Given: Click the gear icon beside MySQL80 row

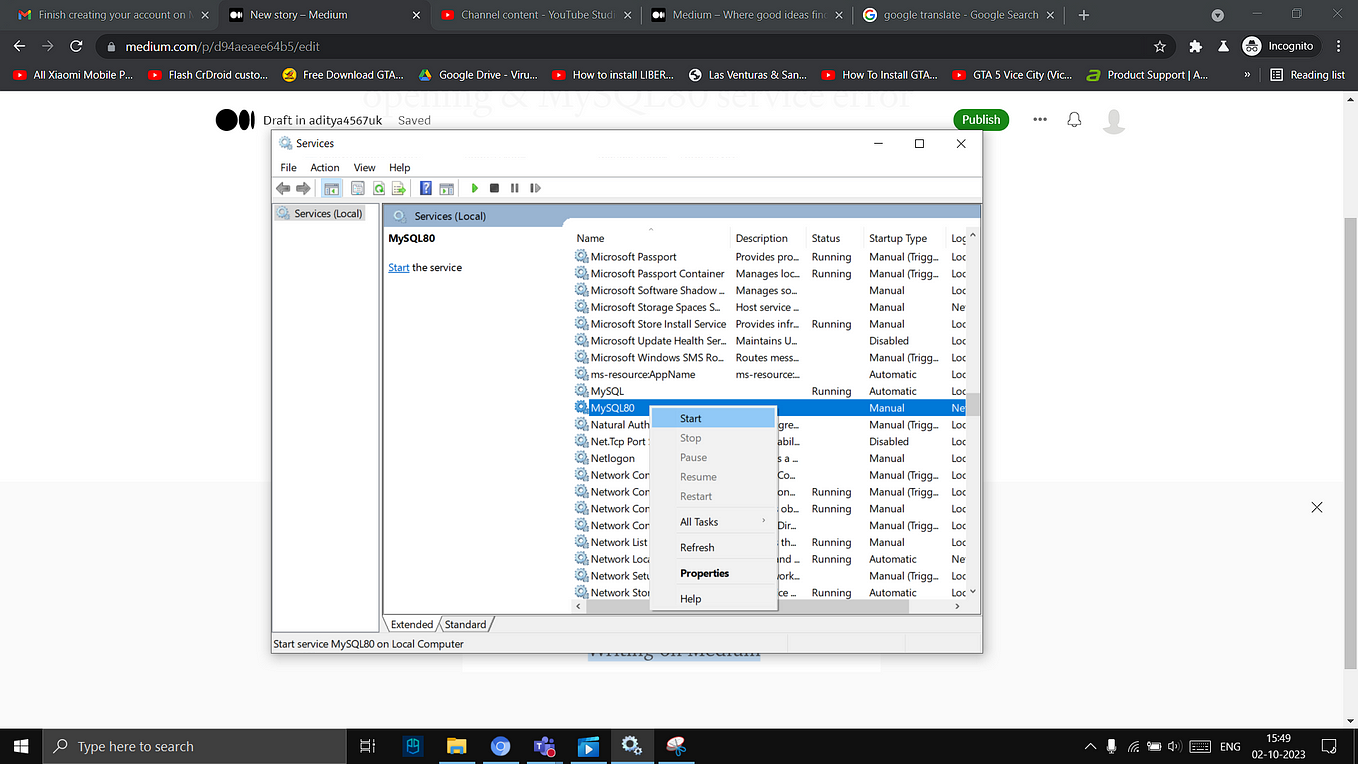Looking at the screenshot, I should click(x=582, y=408).
